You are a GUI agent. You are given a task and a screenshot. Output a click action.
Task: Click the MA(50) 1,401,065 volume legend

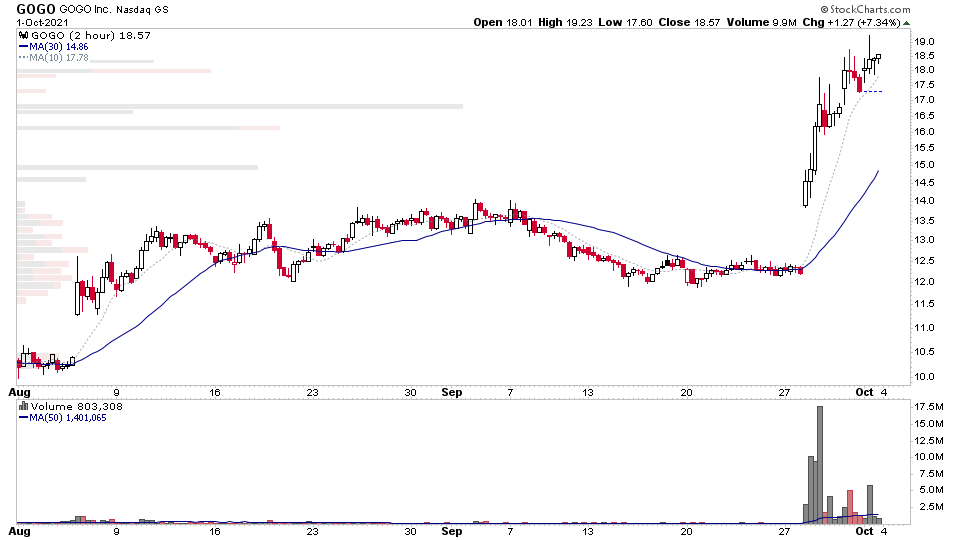click(62, 418)
